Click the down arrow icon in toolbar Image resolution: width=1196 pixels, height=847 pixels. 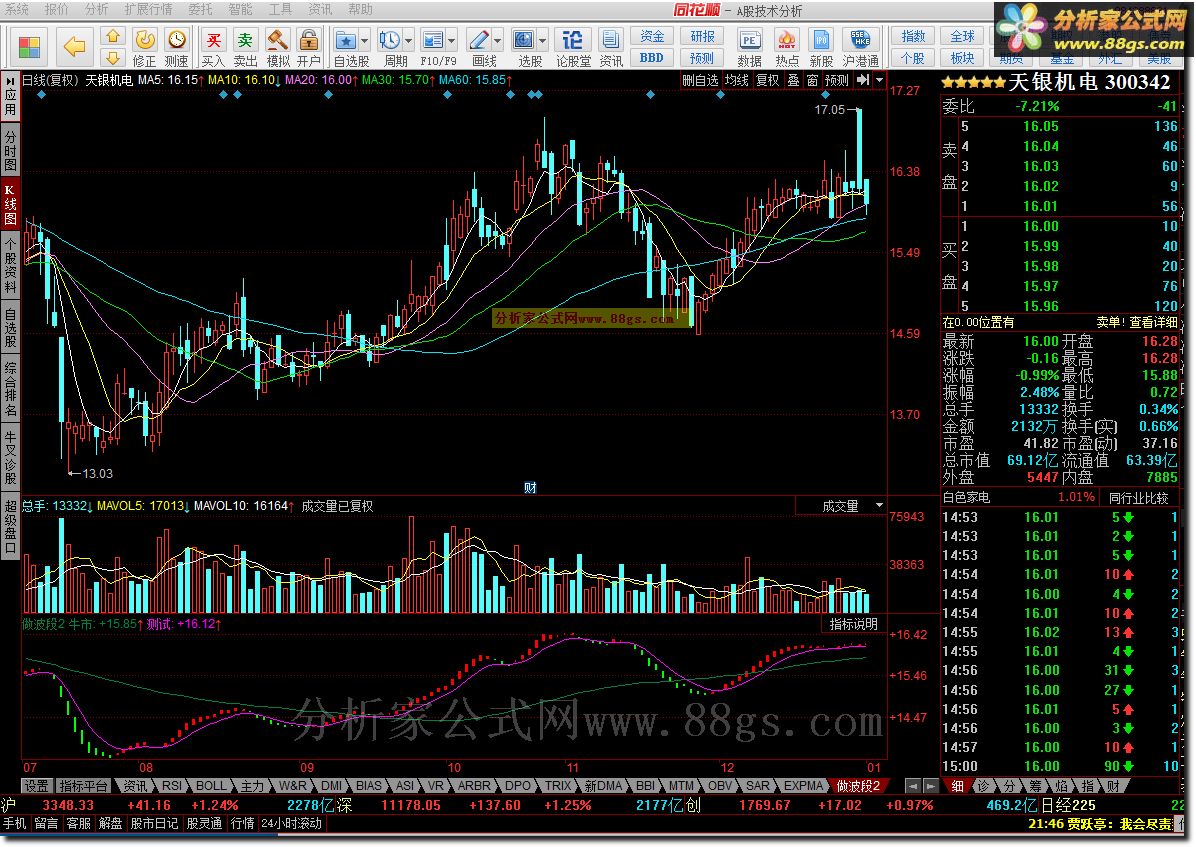click(113, 58)
